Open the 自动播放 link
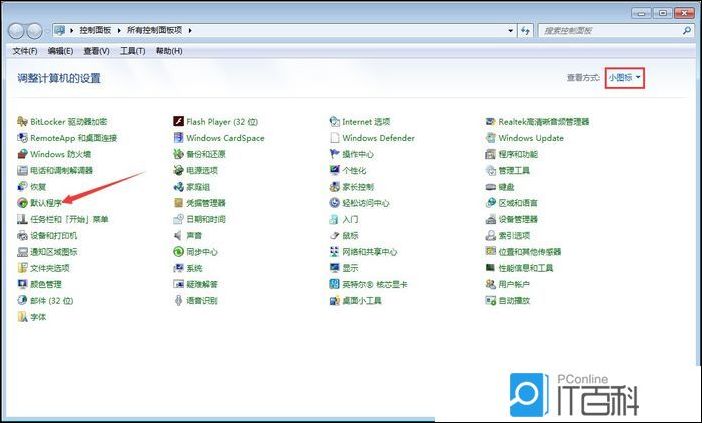This screenshot has width=702, height=423. pyautogui.click(x=514, y=300)
